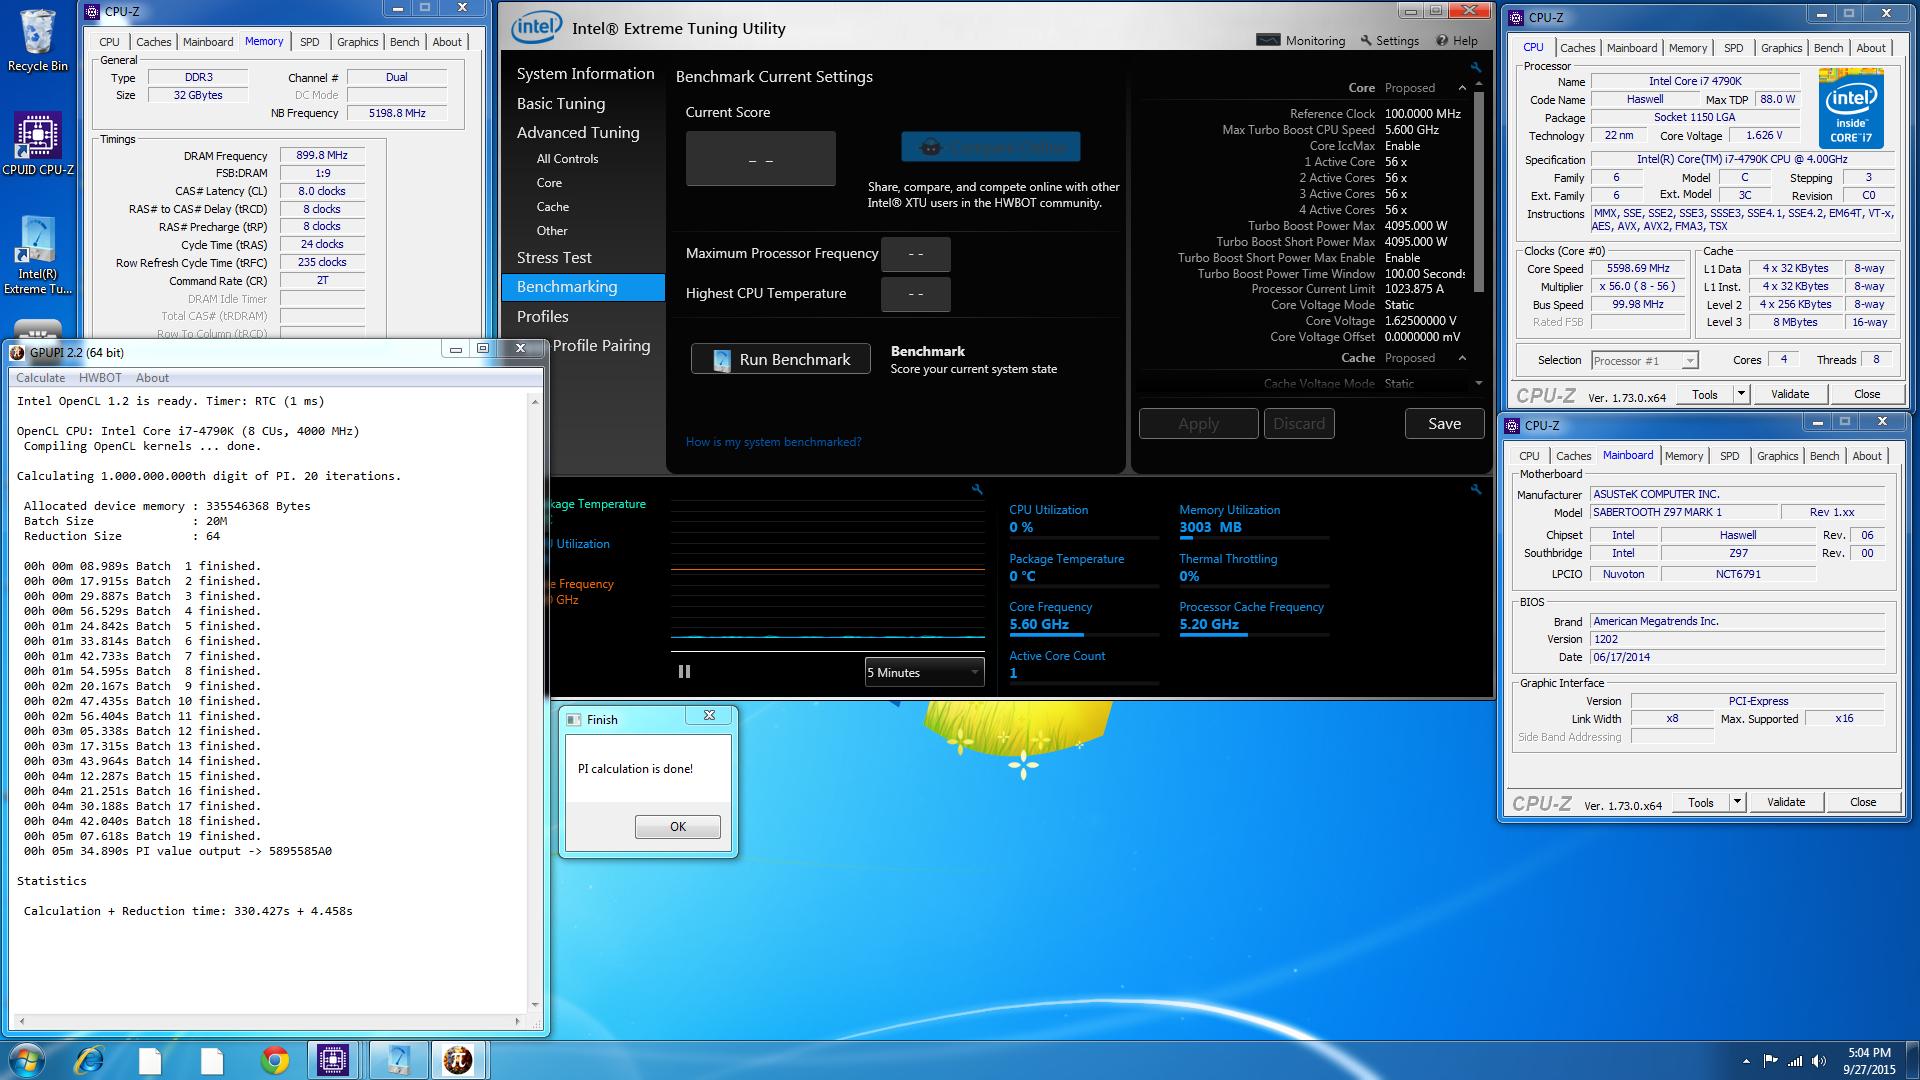The height and width of the screenshot is (1080, 1920).
Task: Click the Compare Online button
Action: coord(991,147)
